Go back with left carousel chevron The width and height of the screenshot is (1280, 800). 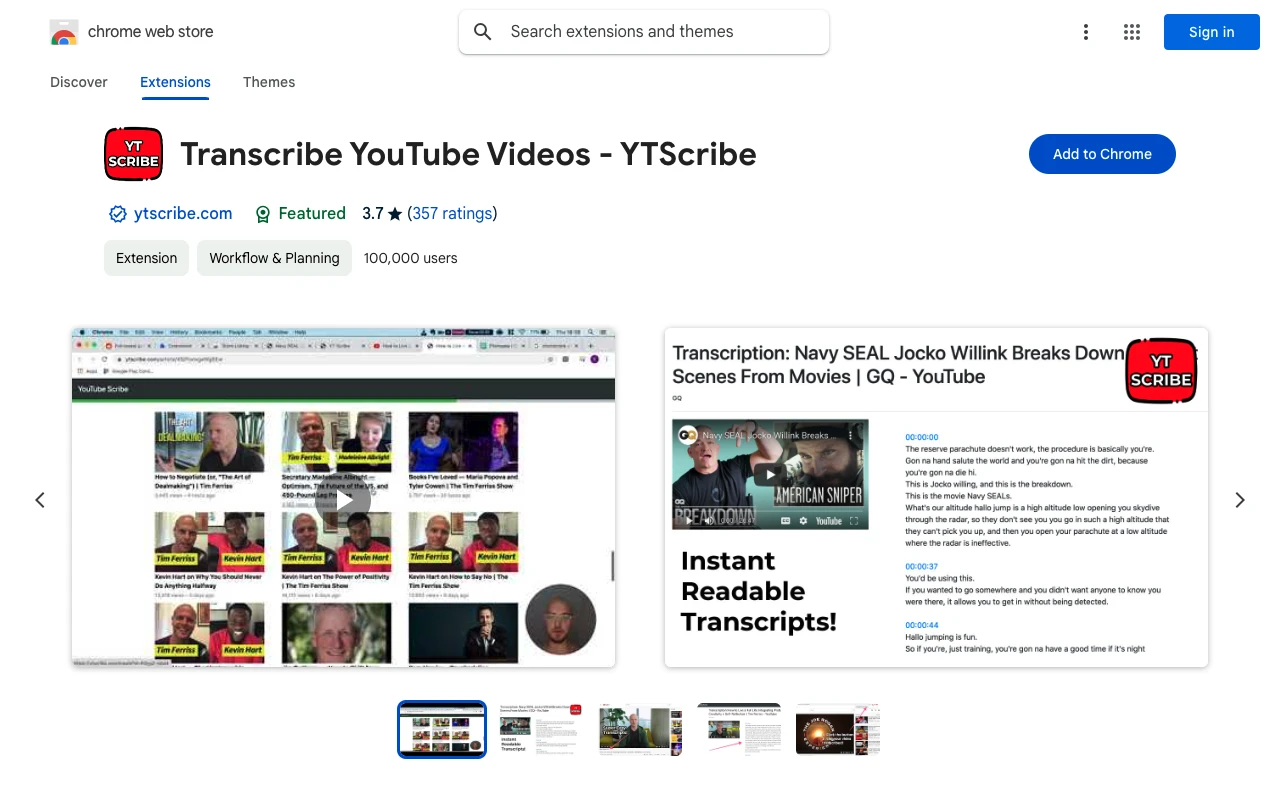coord(40,499)
